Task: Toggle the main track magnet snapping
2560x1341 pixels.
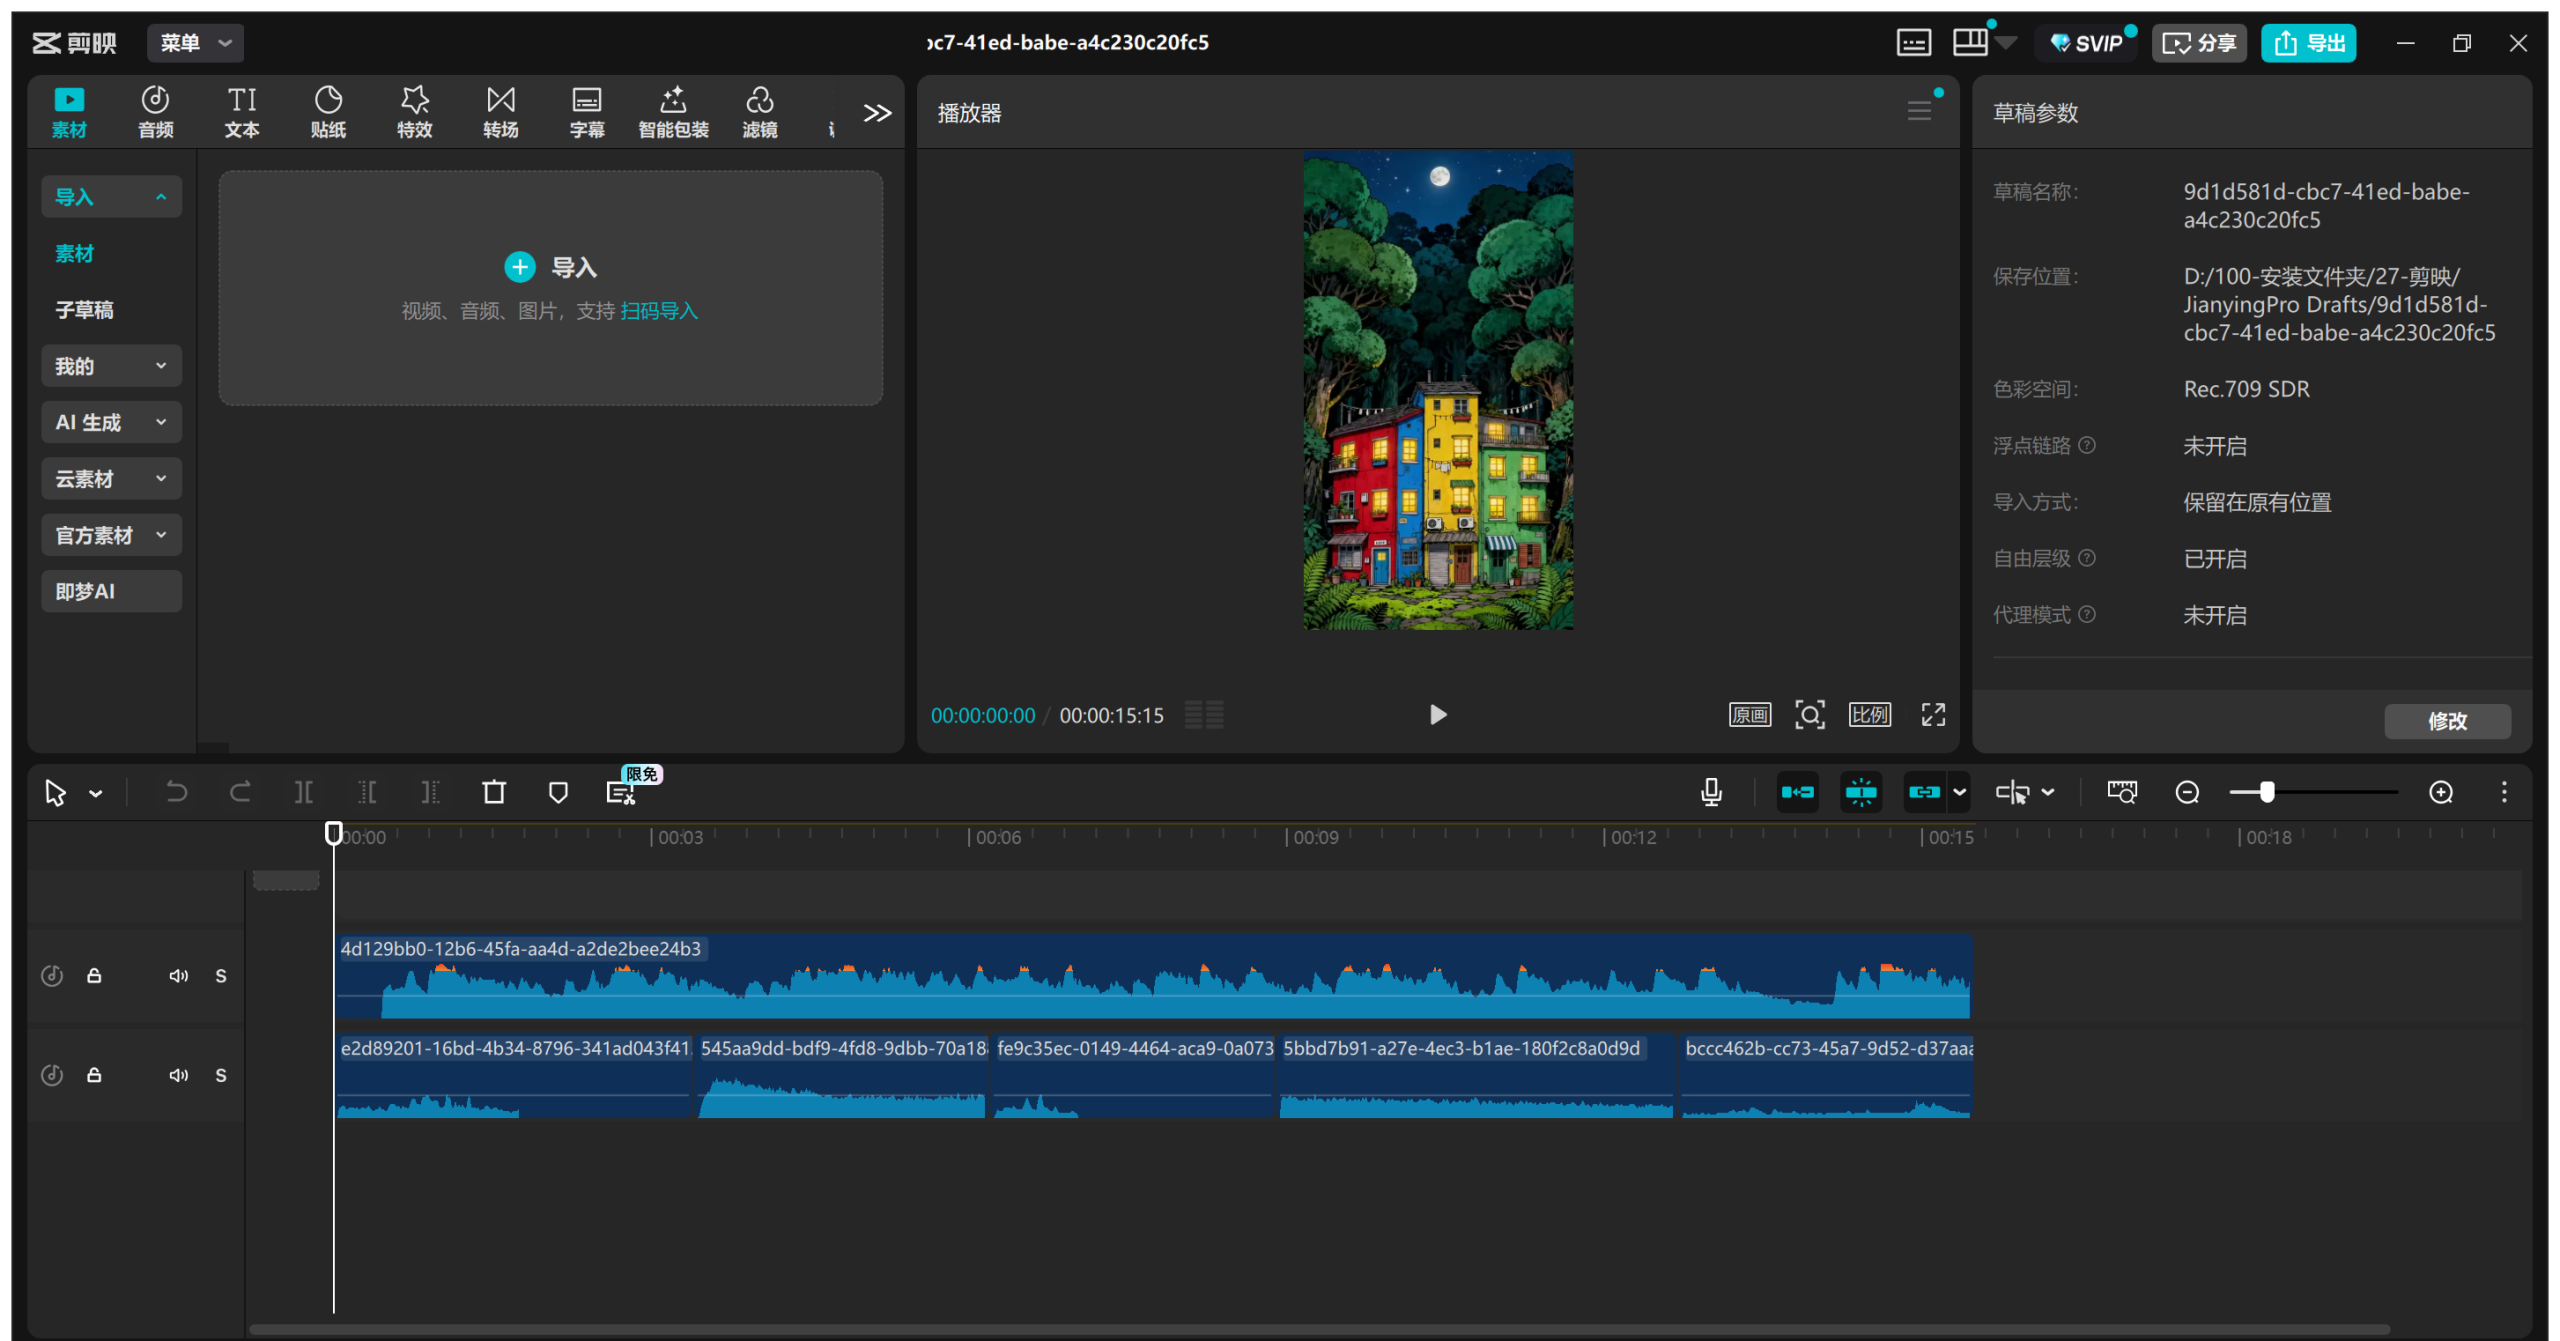Action: (x=1797, y=793)
